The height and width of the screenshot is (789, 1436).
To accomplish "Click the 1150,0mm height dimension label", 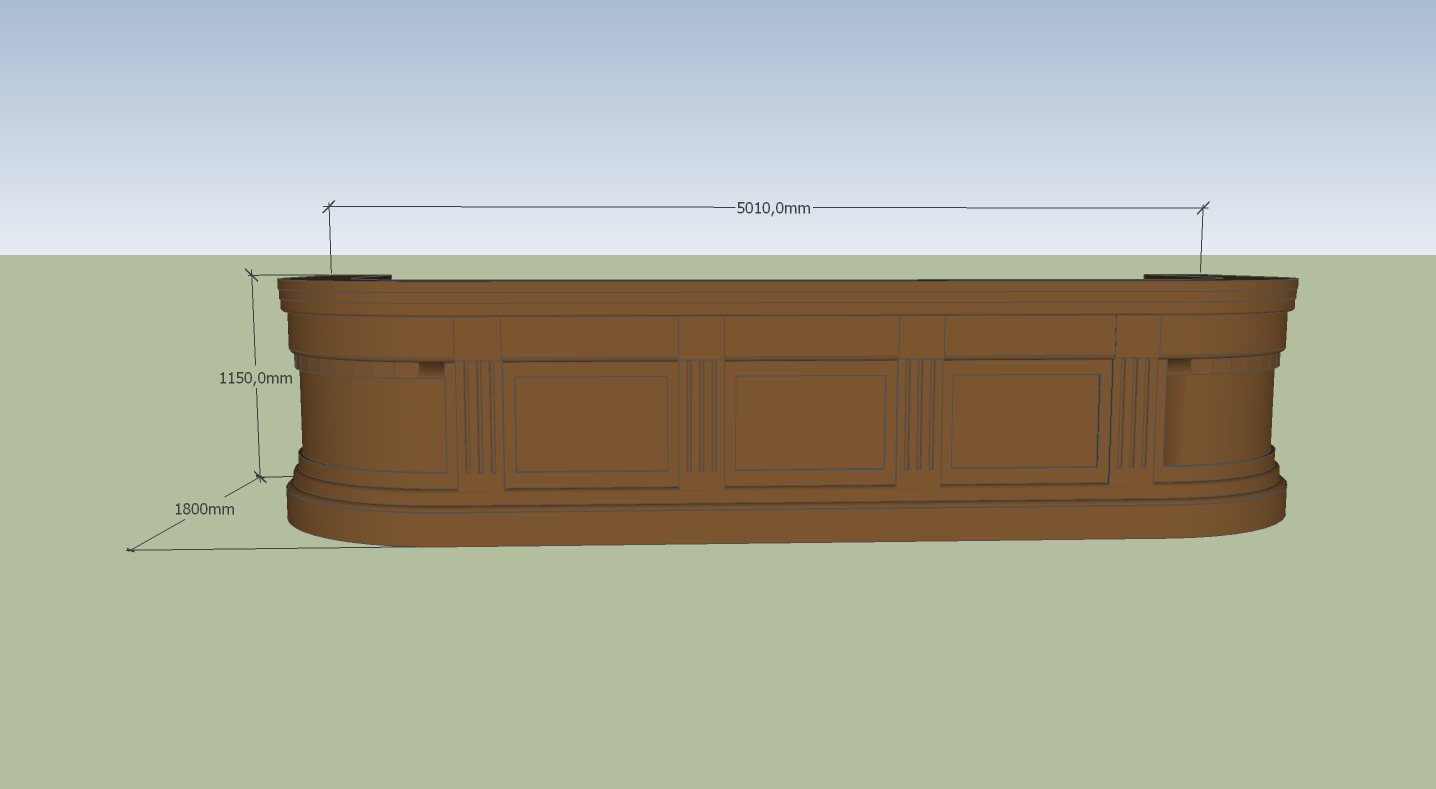I will click(x=256, y=378).
